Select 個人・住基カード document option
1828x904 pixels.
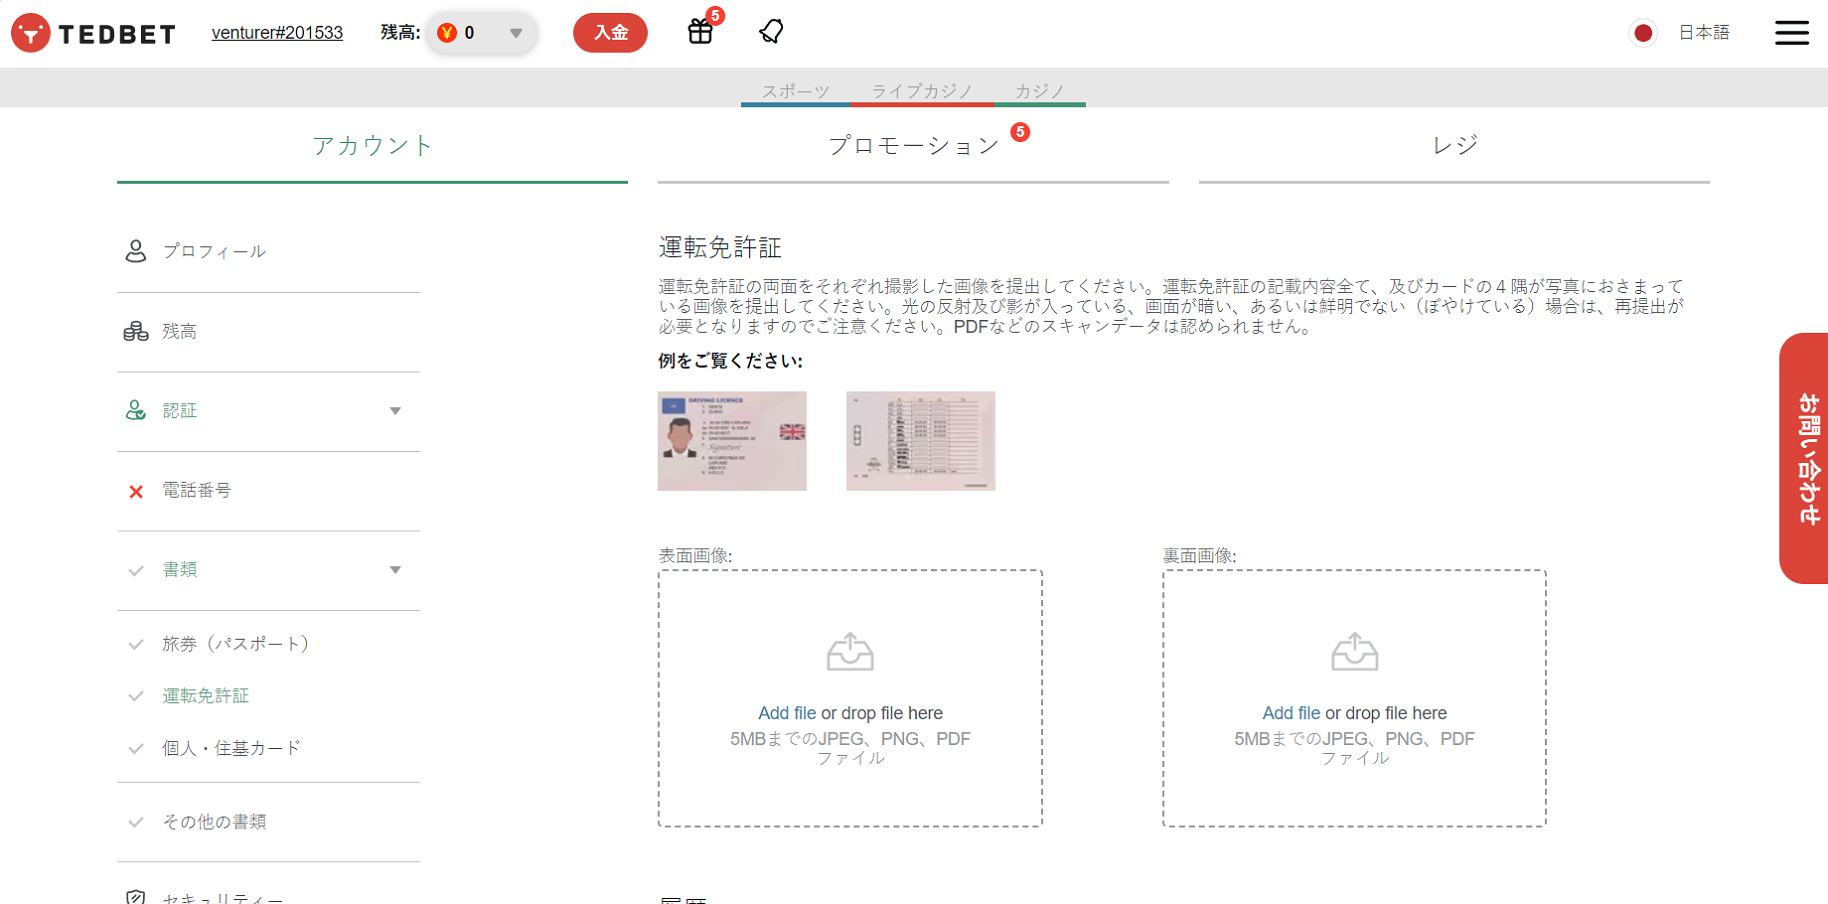[x=231, y=748]
